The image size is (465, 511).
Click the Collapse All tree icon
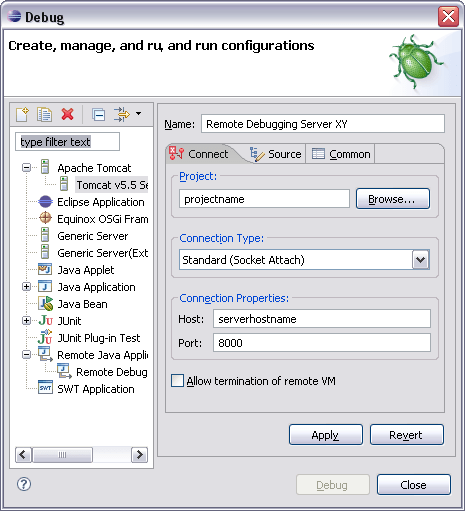(99, 115)
